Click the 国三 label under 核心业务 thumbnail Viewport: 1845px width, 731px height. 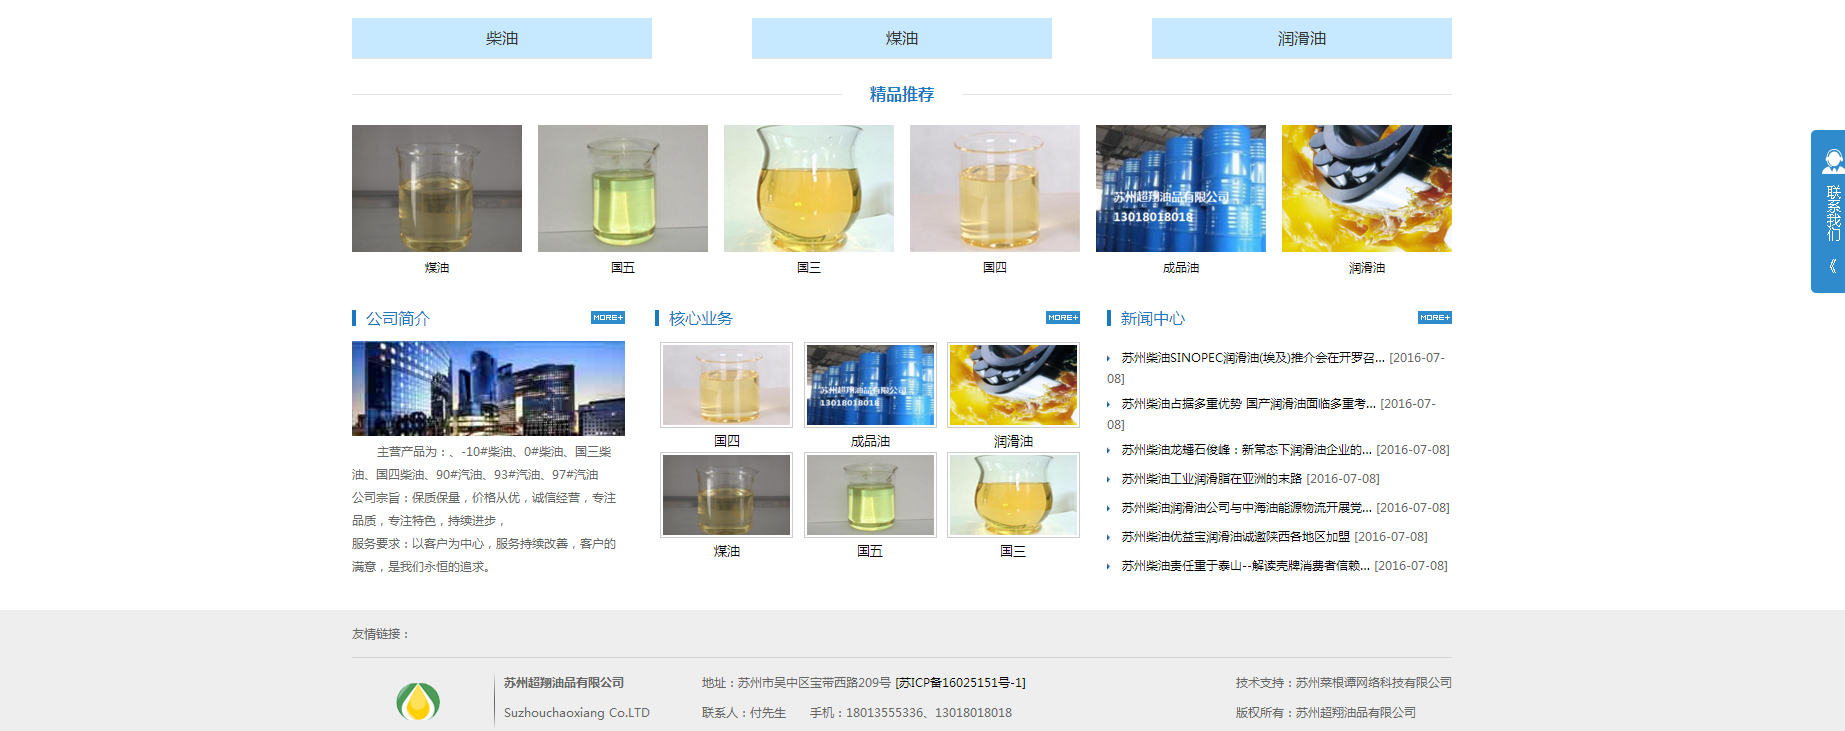pyautogui.click(x=1013, y=551)
